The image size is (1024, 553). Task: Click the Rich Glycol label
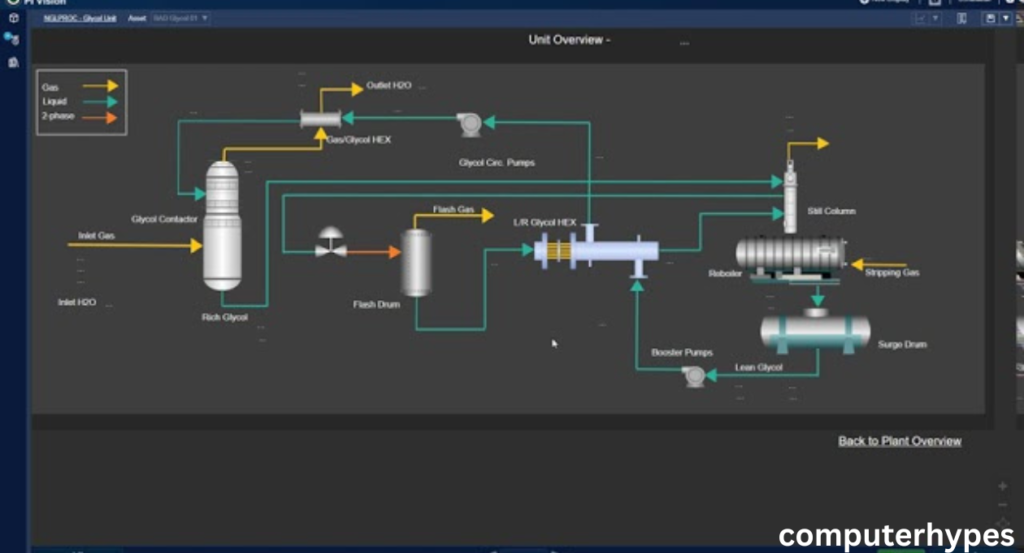[x=225, y=317]
